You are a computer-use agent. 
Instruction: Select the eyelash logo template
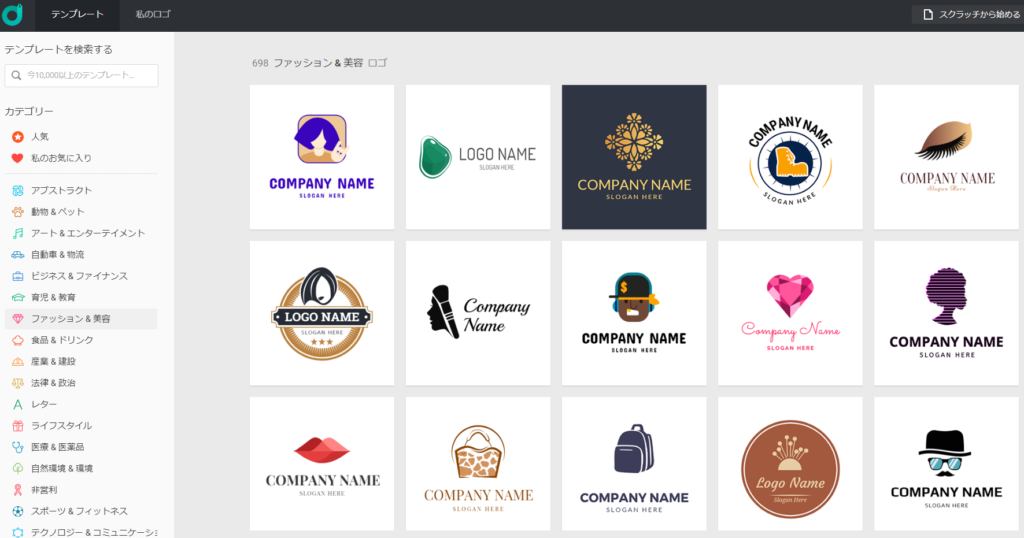click(946, 157)
